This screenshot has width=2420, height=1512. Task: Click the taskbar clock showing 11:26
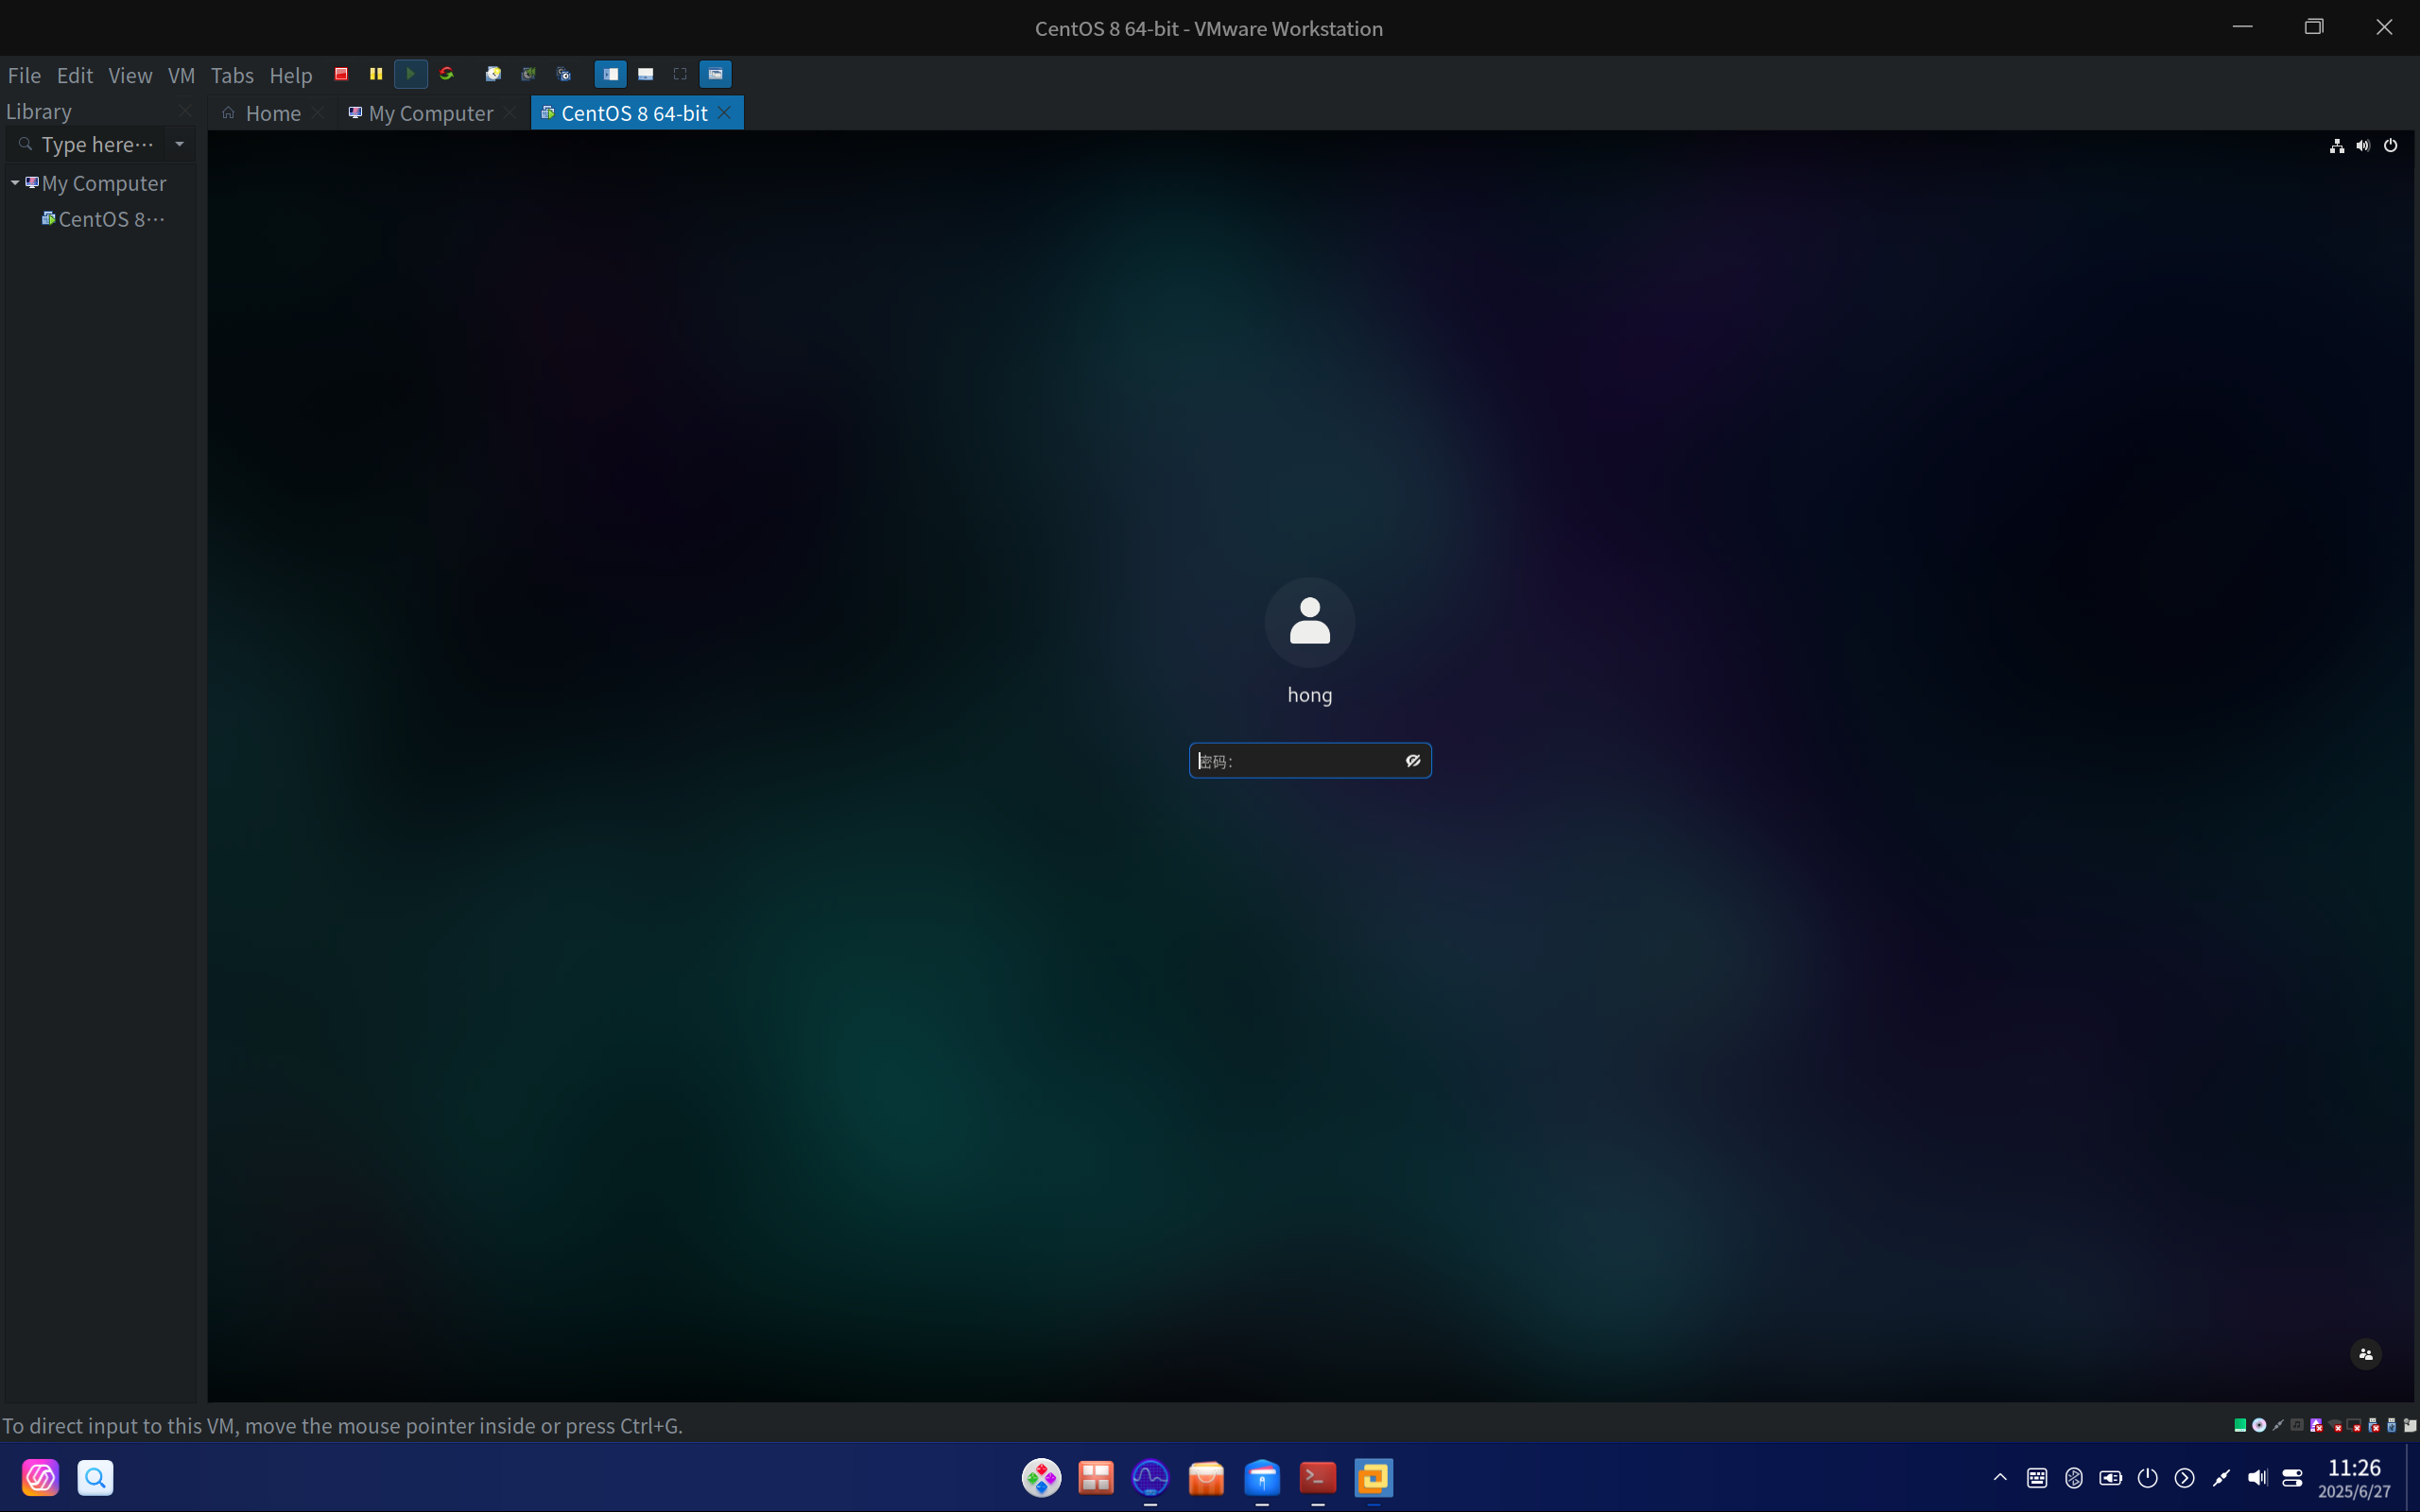[x=2354, y=1477]
